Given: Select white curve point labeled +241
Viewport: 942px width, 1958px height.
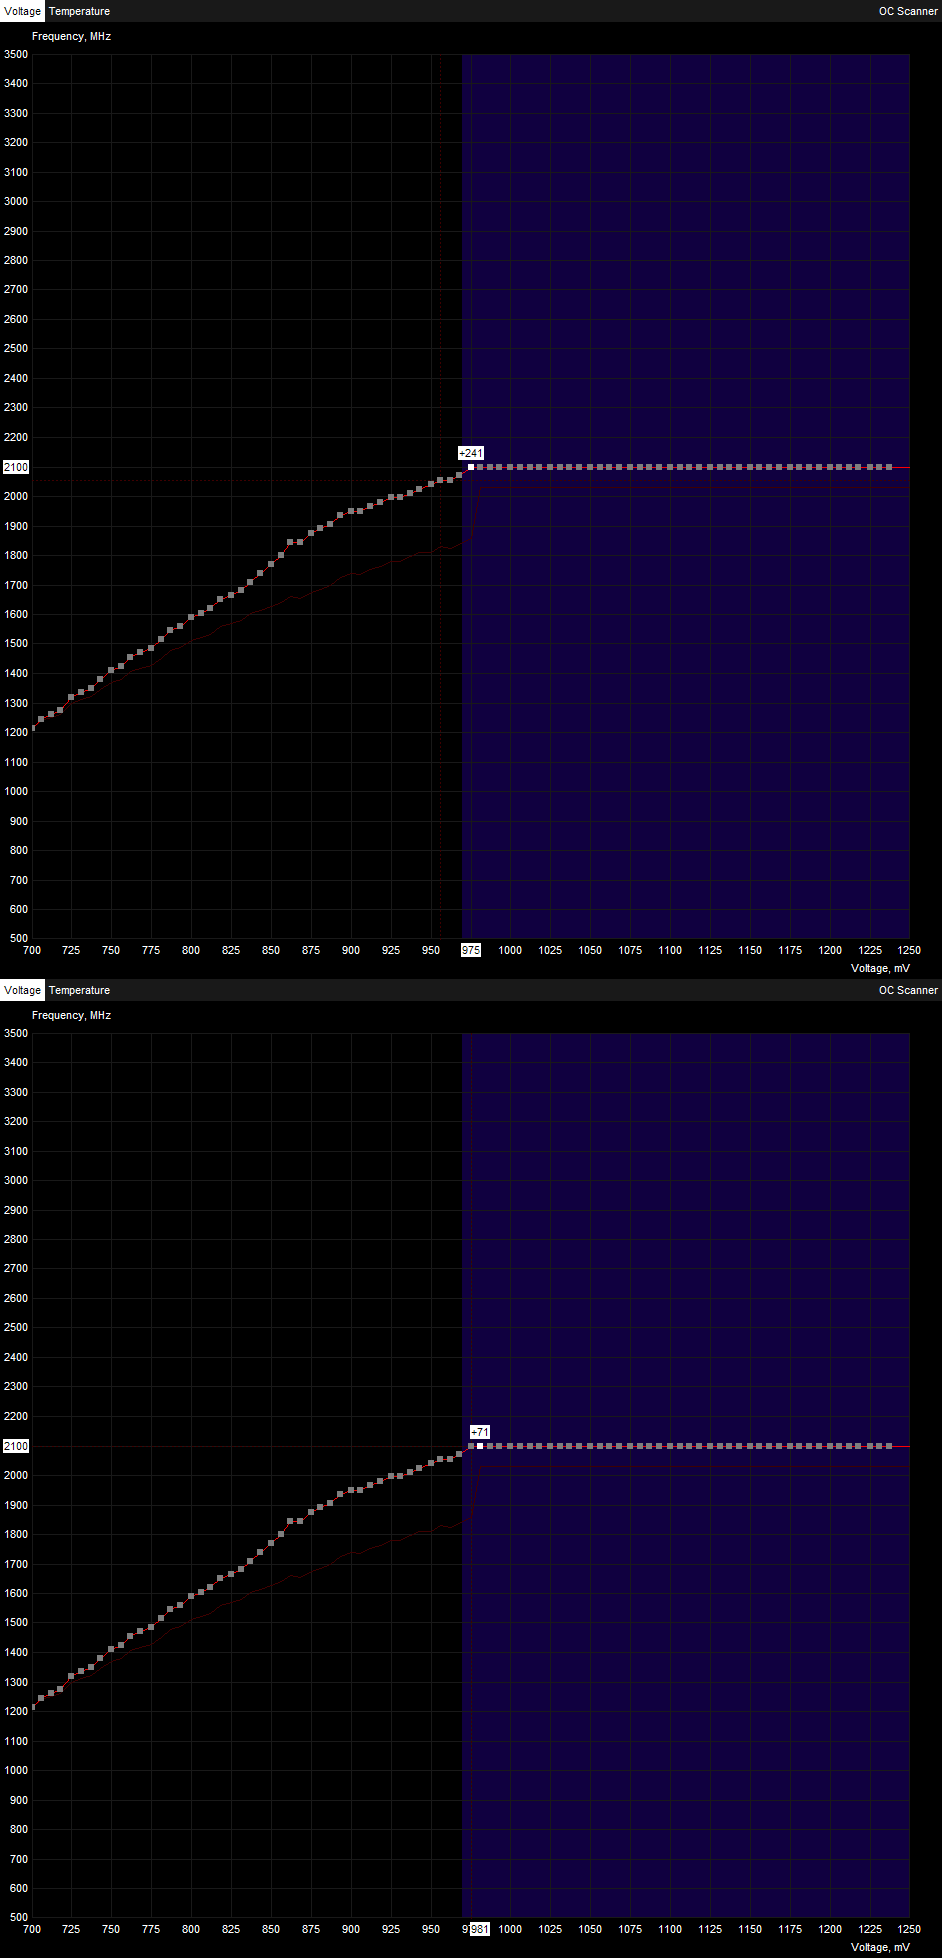Looking at the screenshot, I should [471, 467].
